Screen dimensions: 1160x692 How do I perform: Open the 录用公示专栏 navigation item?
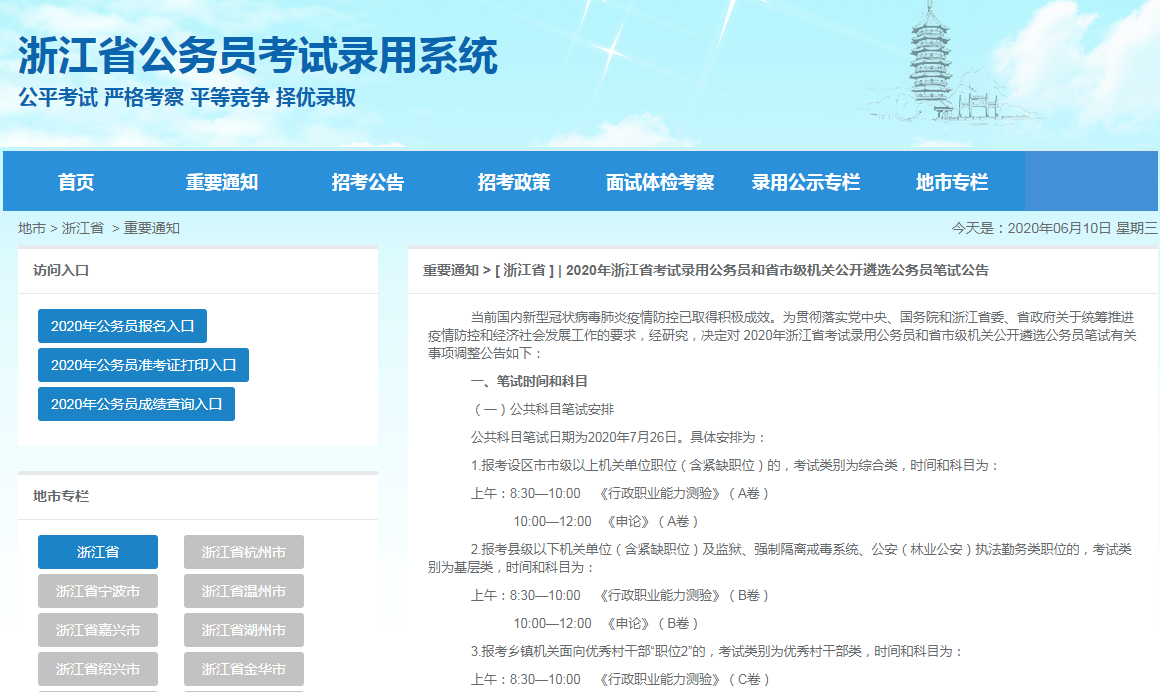click(x=806, y=182)
